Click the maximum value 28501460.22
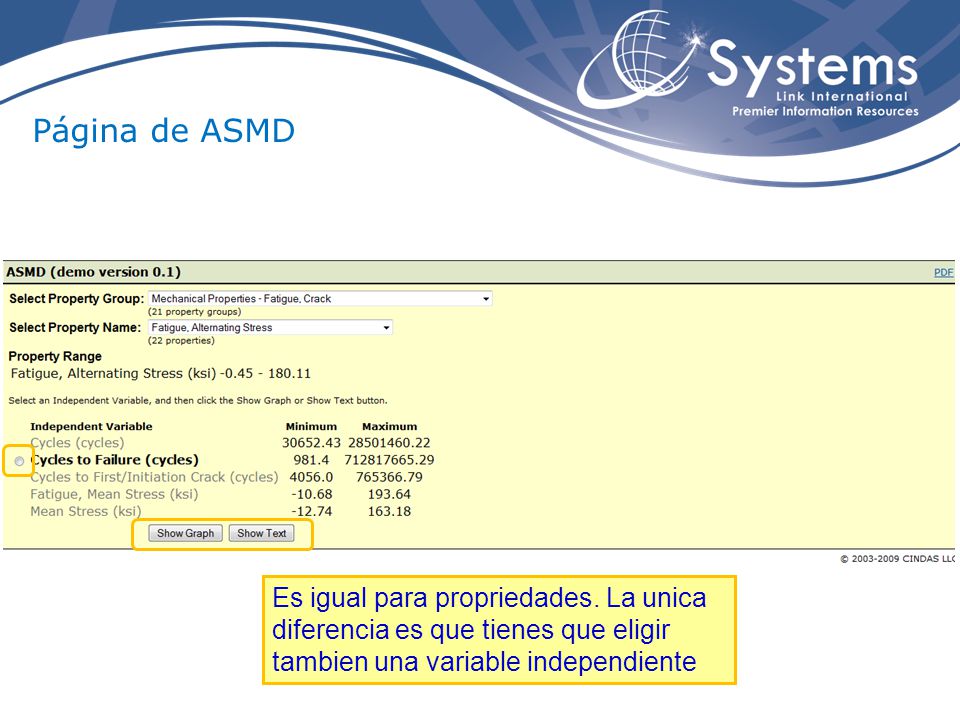 click(389, 443)
